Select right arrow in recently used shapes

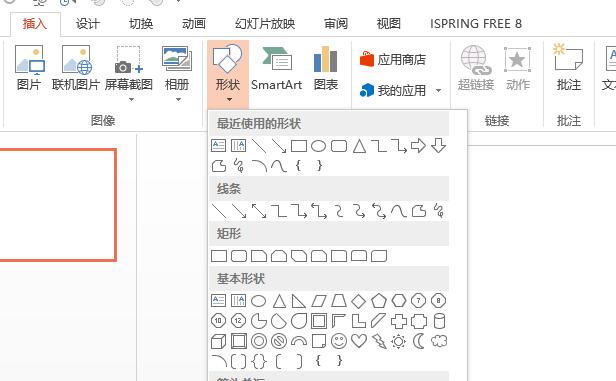pos(418,146)
